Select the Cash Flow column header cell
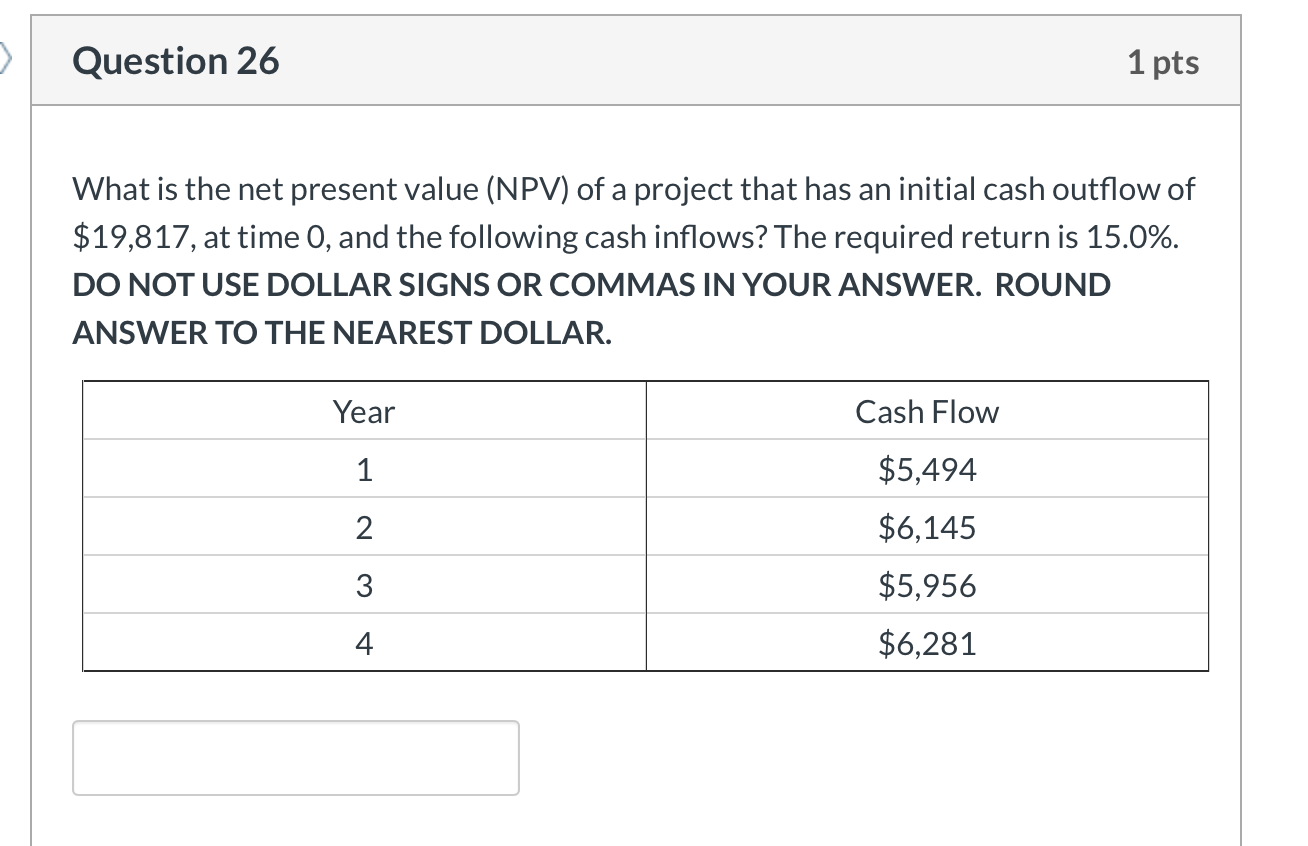1308x846 pixels. coord(926,411)
